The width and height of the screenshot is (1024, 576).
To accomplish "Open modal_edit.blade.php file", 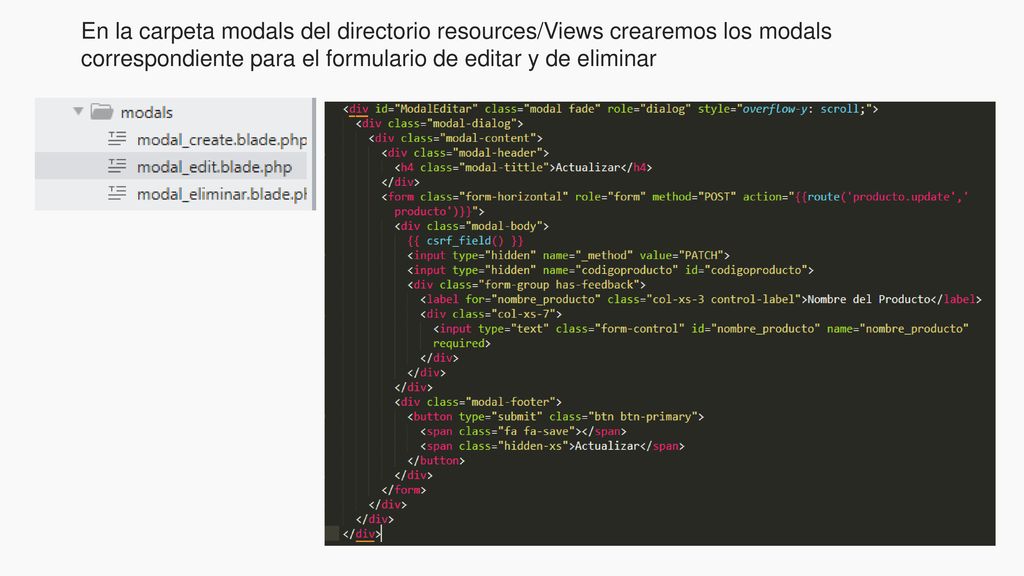I will click(x=214, y=167).
